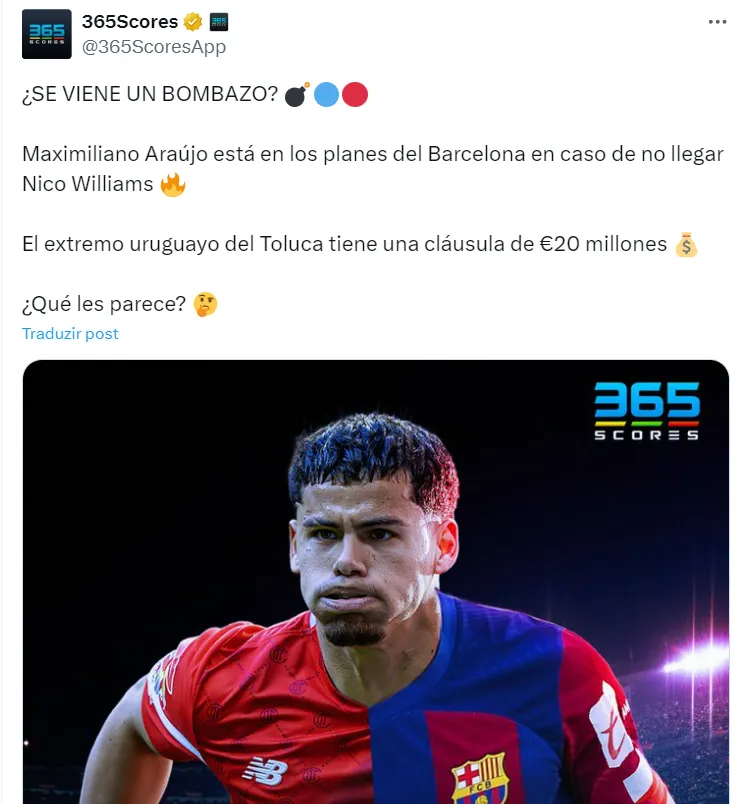Open the @365ScoresApp handle link
The image size is (743, 804).
pyautogui.click(x=154, y=47)
